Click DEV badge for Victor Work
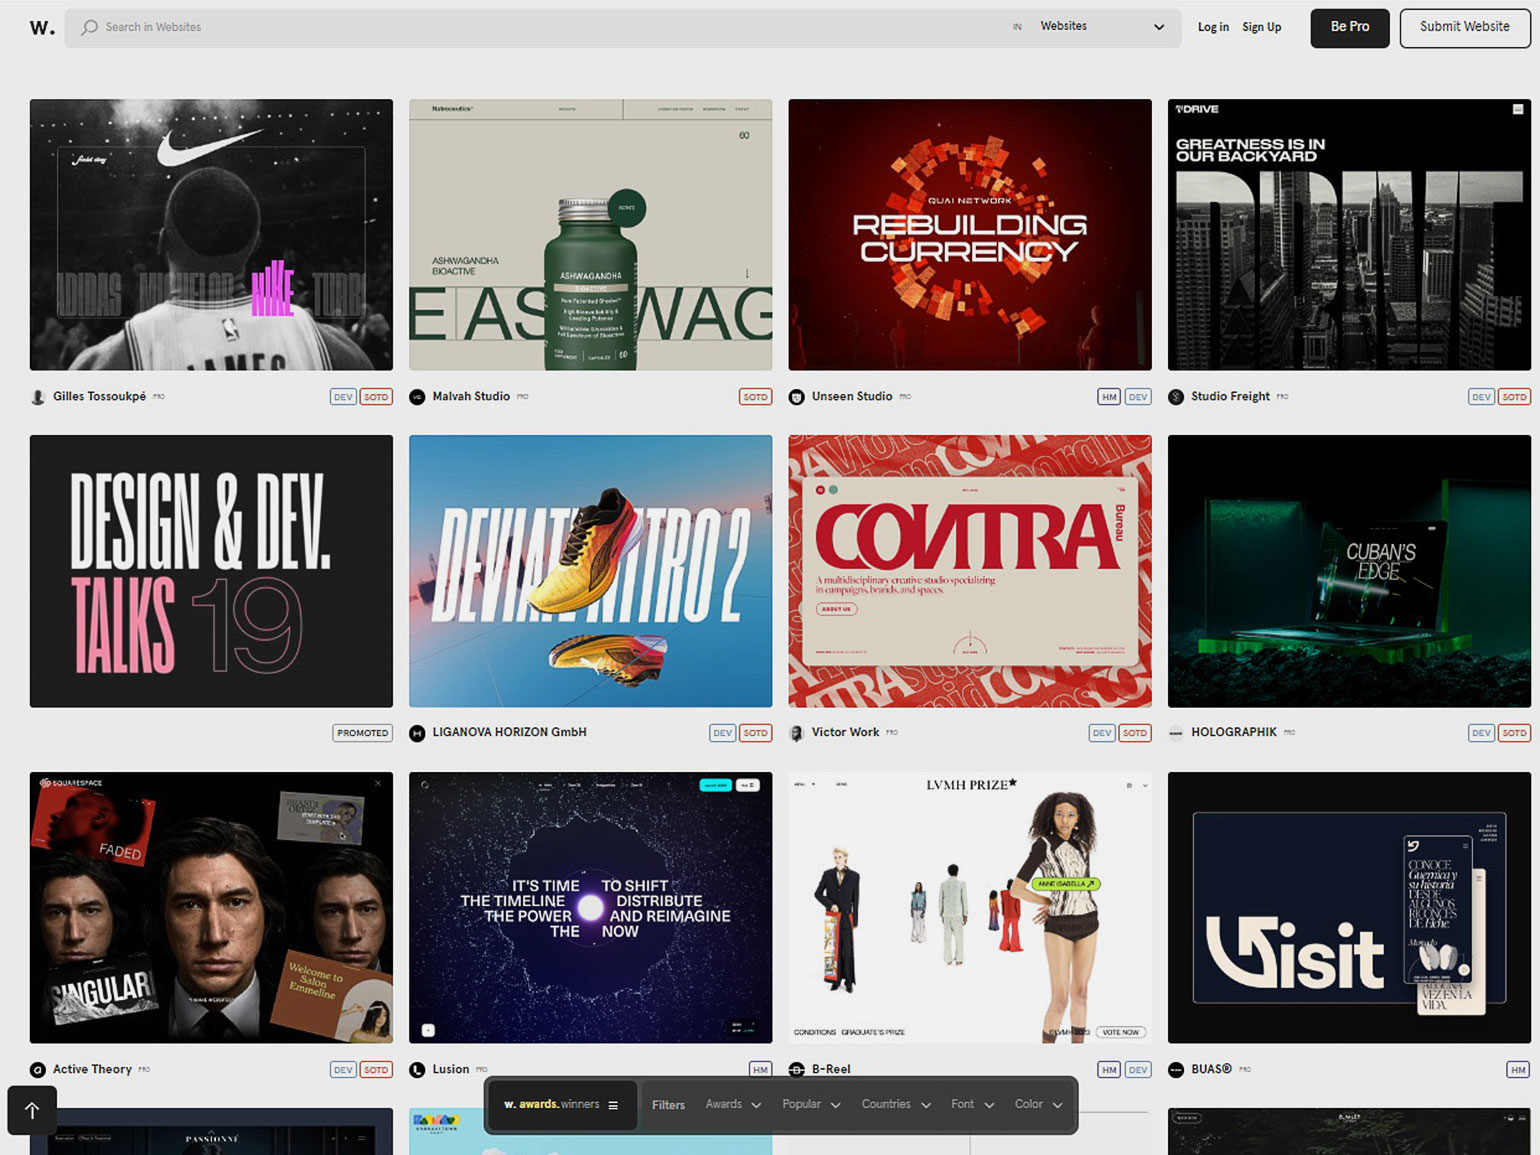The height and width of the screenshot is (1155, 1540). [1102, 733]
